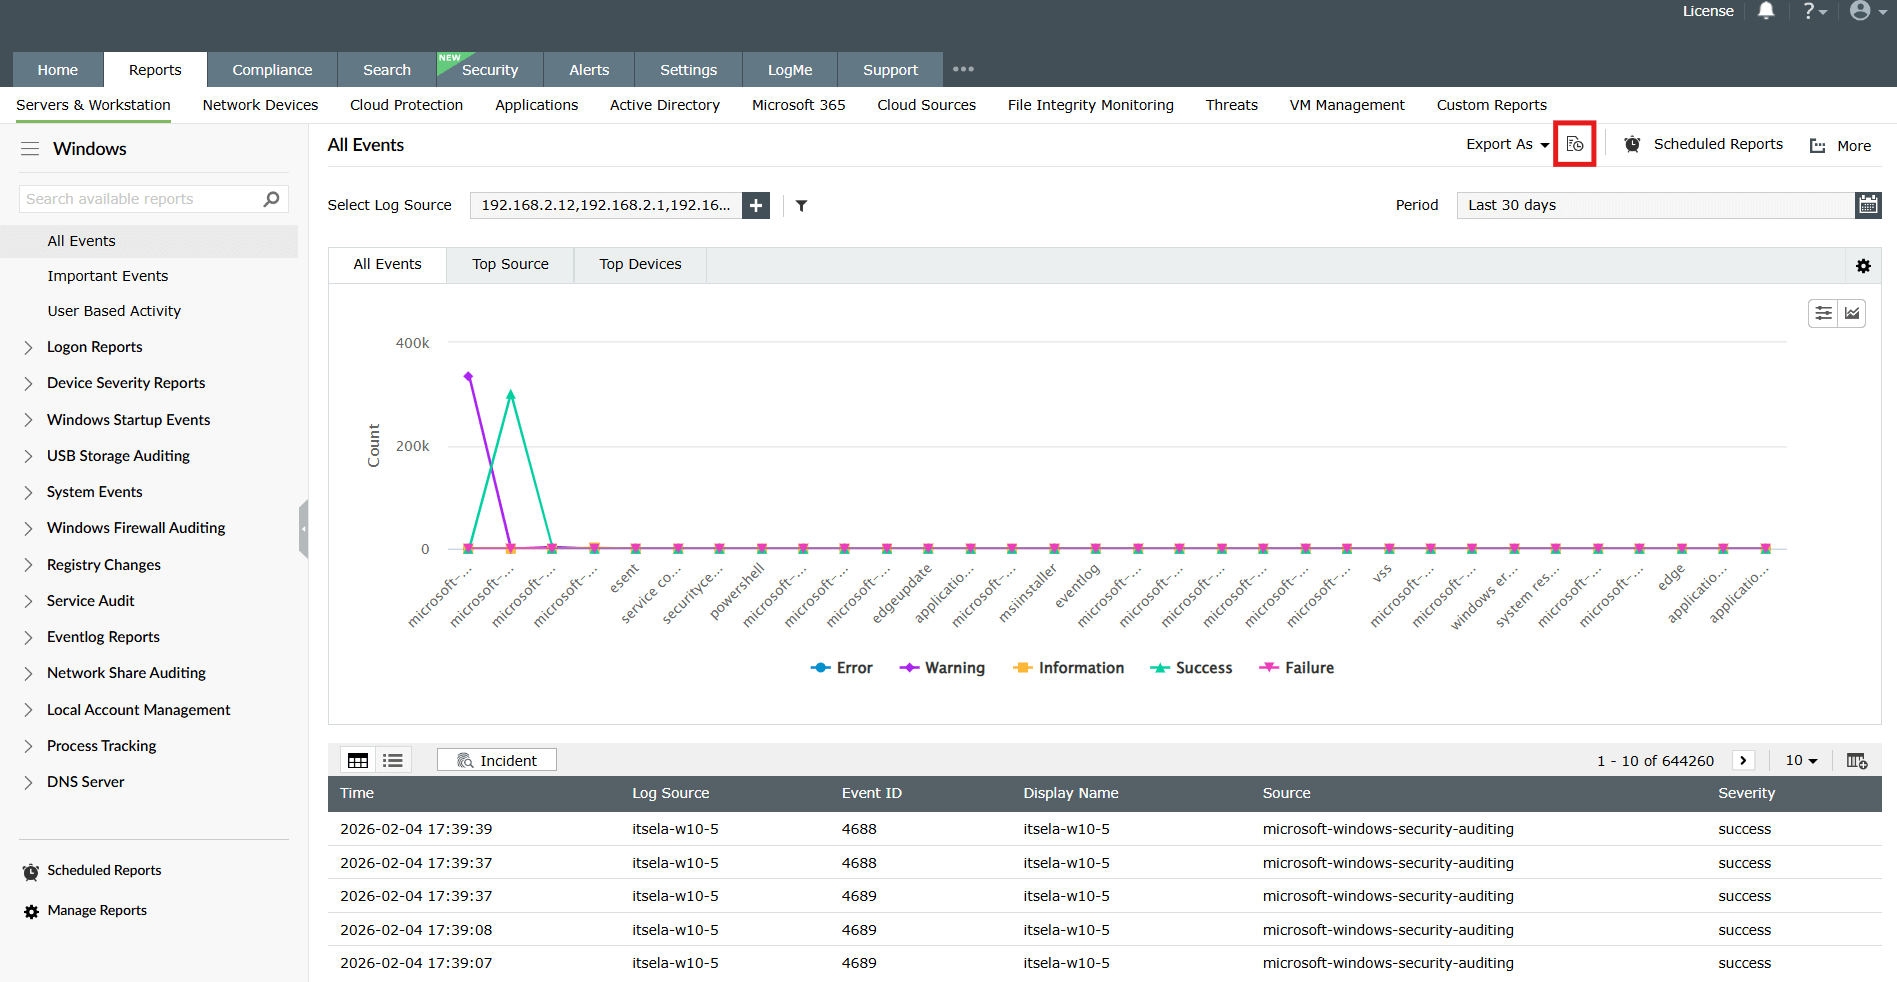Sort by the Event ID column header

[872, 793]
